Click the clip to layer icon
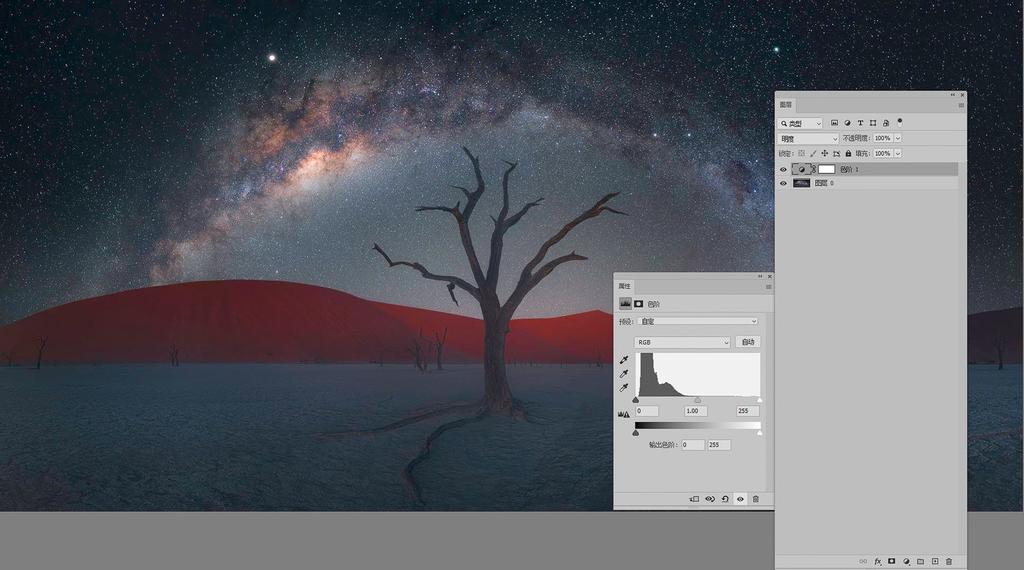The image size is (1024, 570). coord(694,499)
